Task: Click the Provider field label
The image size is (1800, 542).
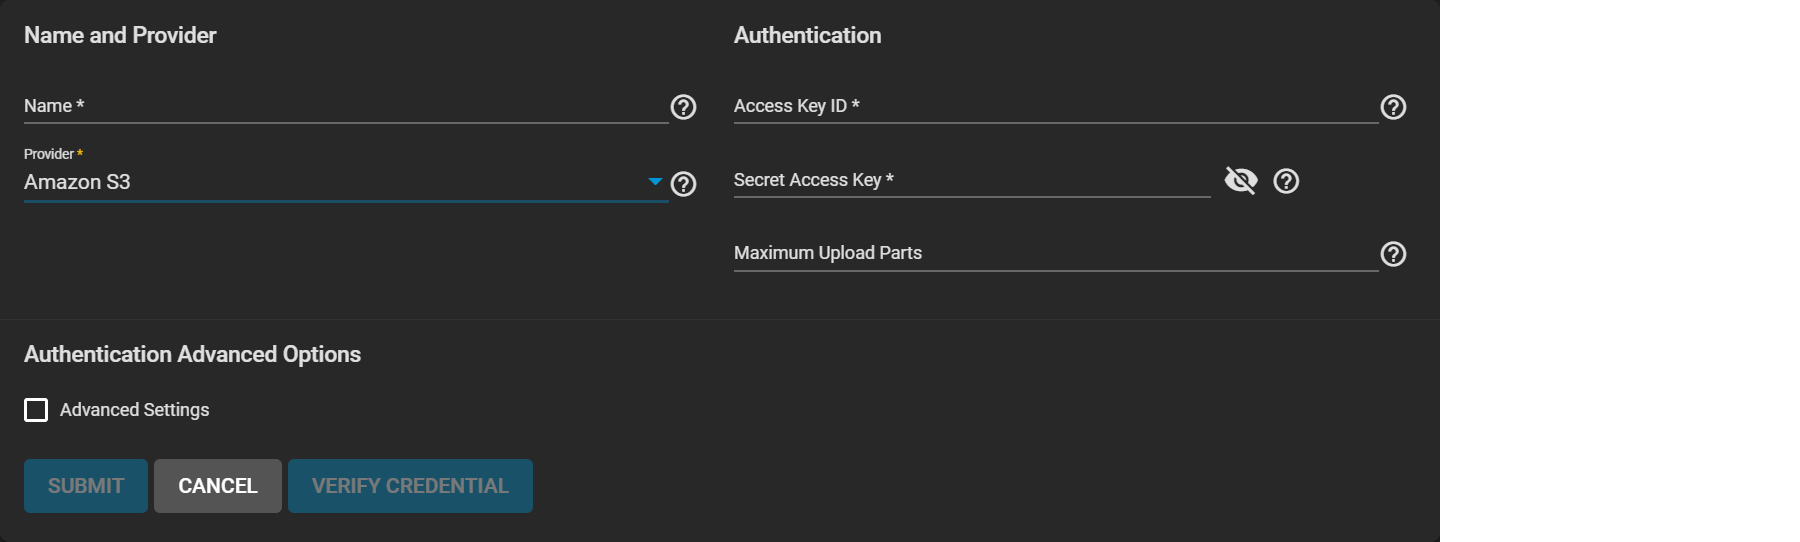Action: pyautogui.click(x=49, y=154)
